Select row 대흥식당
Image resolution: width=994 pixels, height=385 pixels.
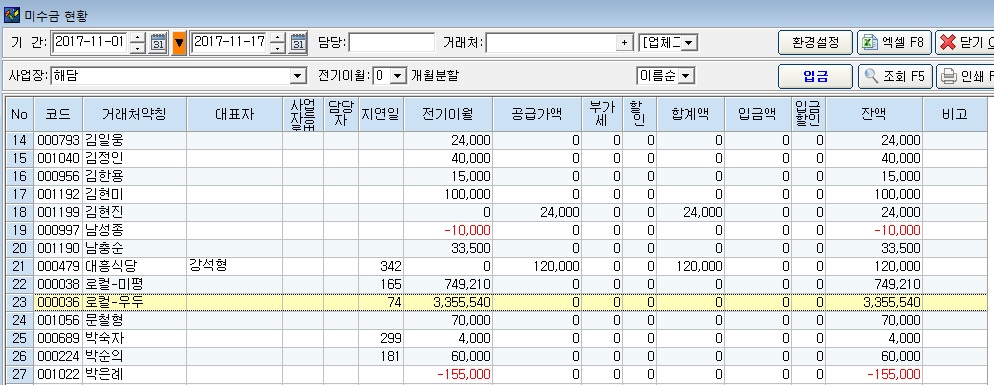tap(496, 266)
